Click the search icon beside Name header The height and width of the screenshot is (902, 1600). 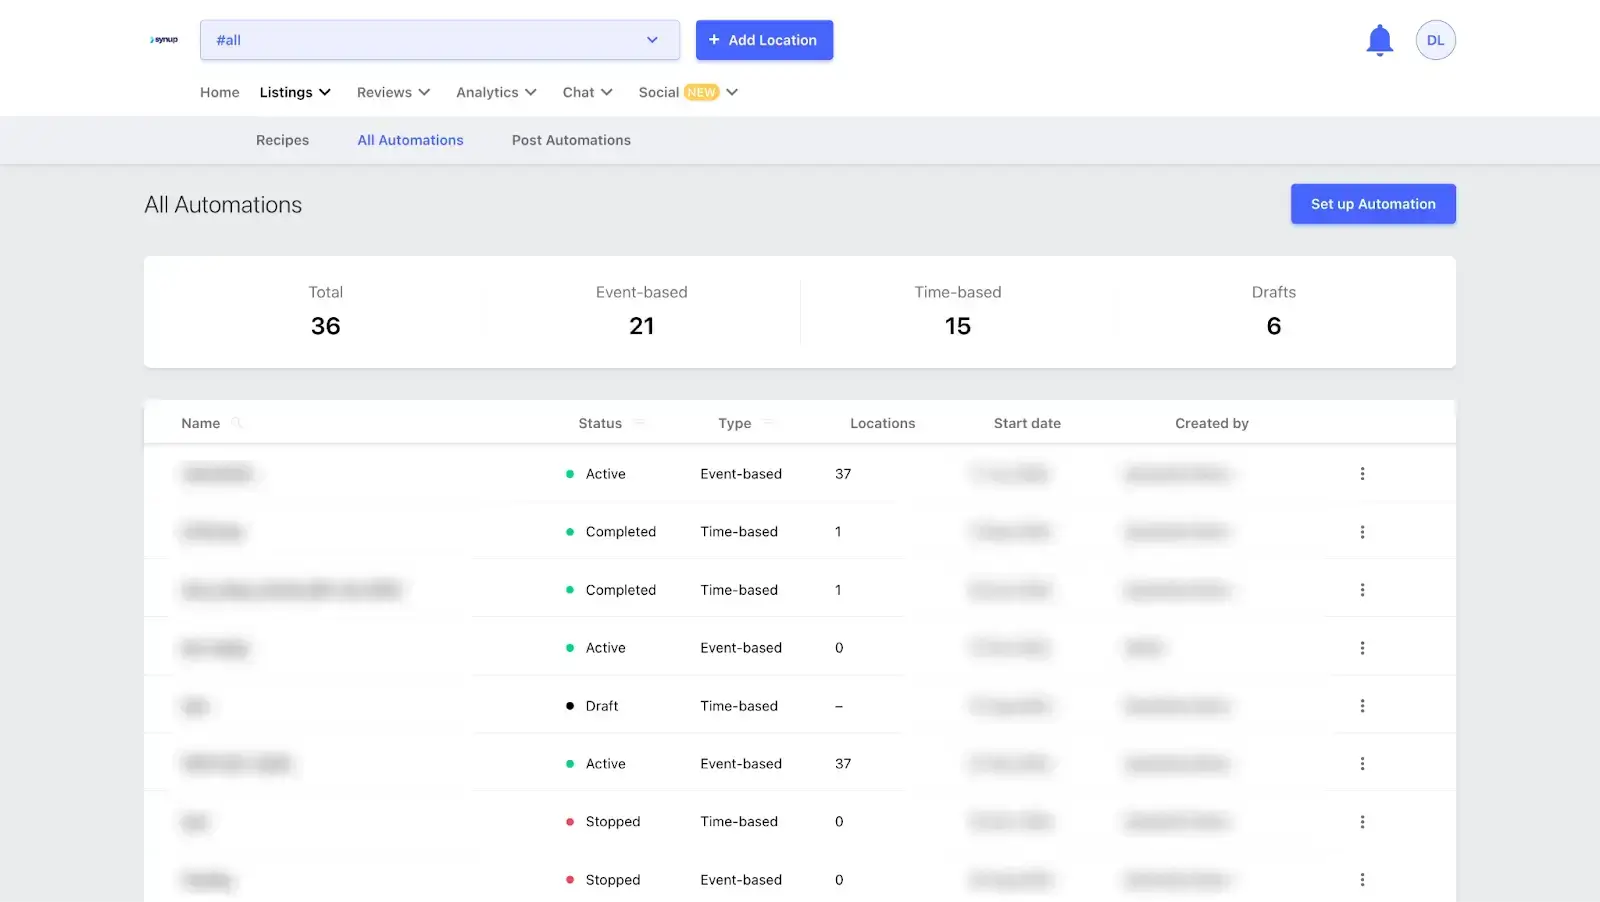coord(237,423)
